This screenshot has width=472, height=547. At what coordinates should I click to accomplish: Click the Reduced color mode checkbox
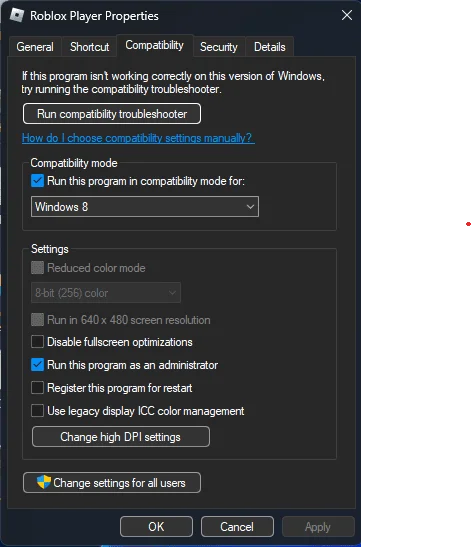[x=37, y=268]
